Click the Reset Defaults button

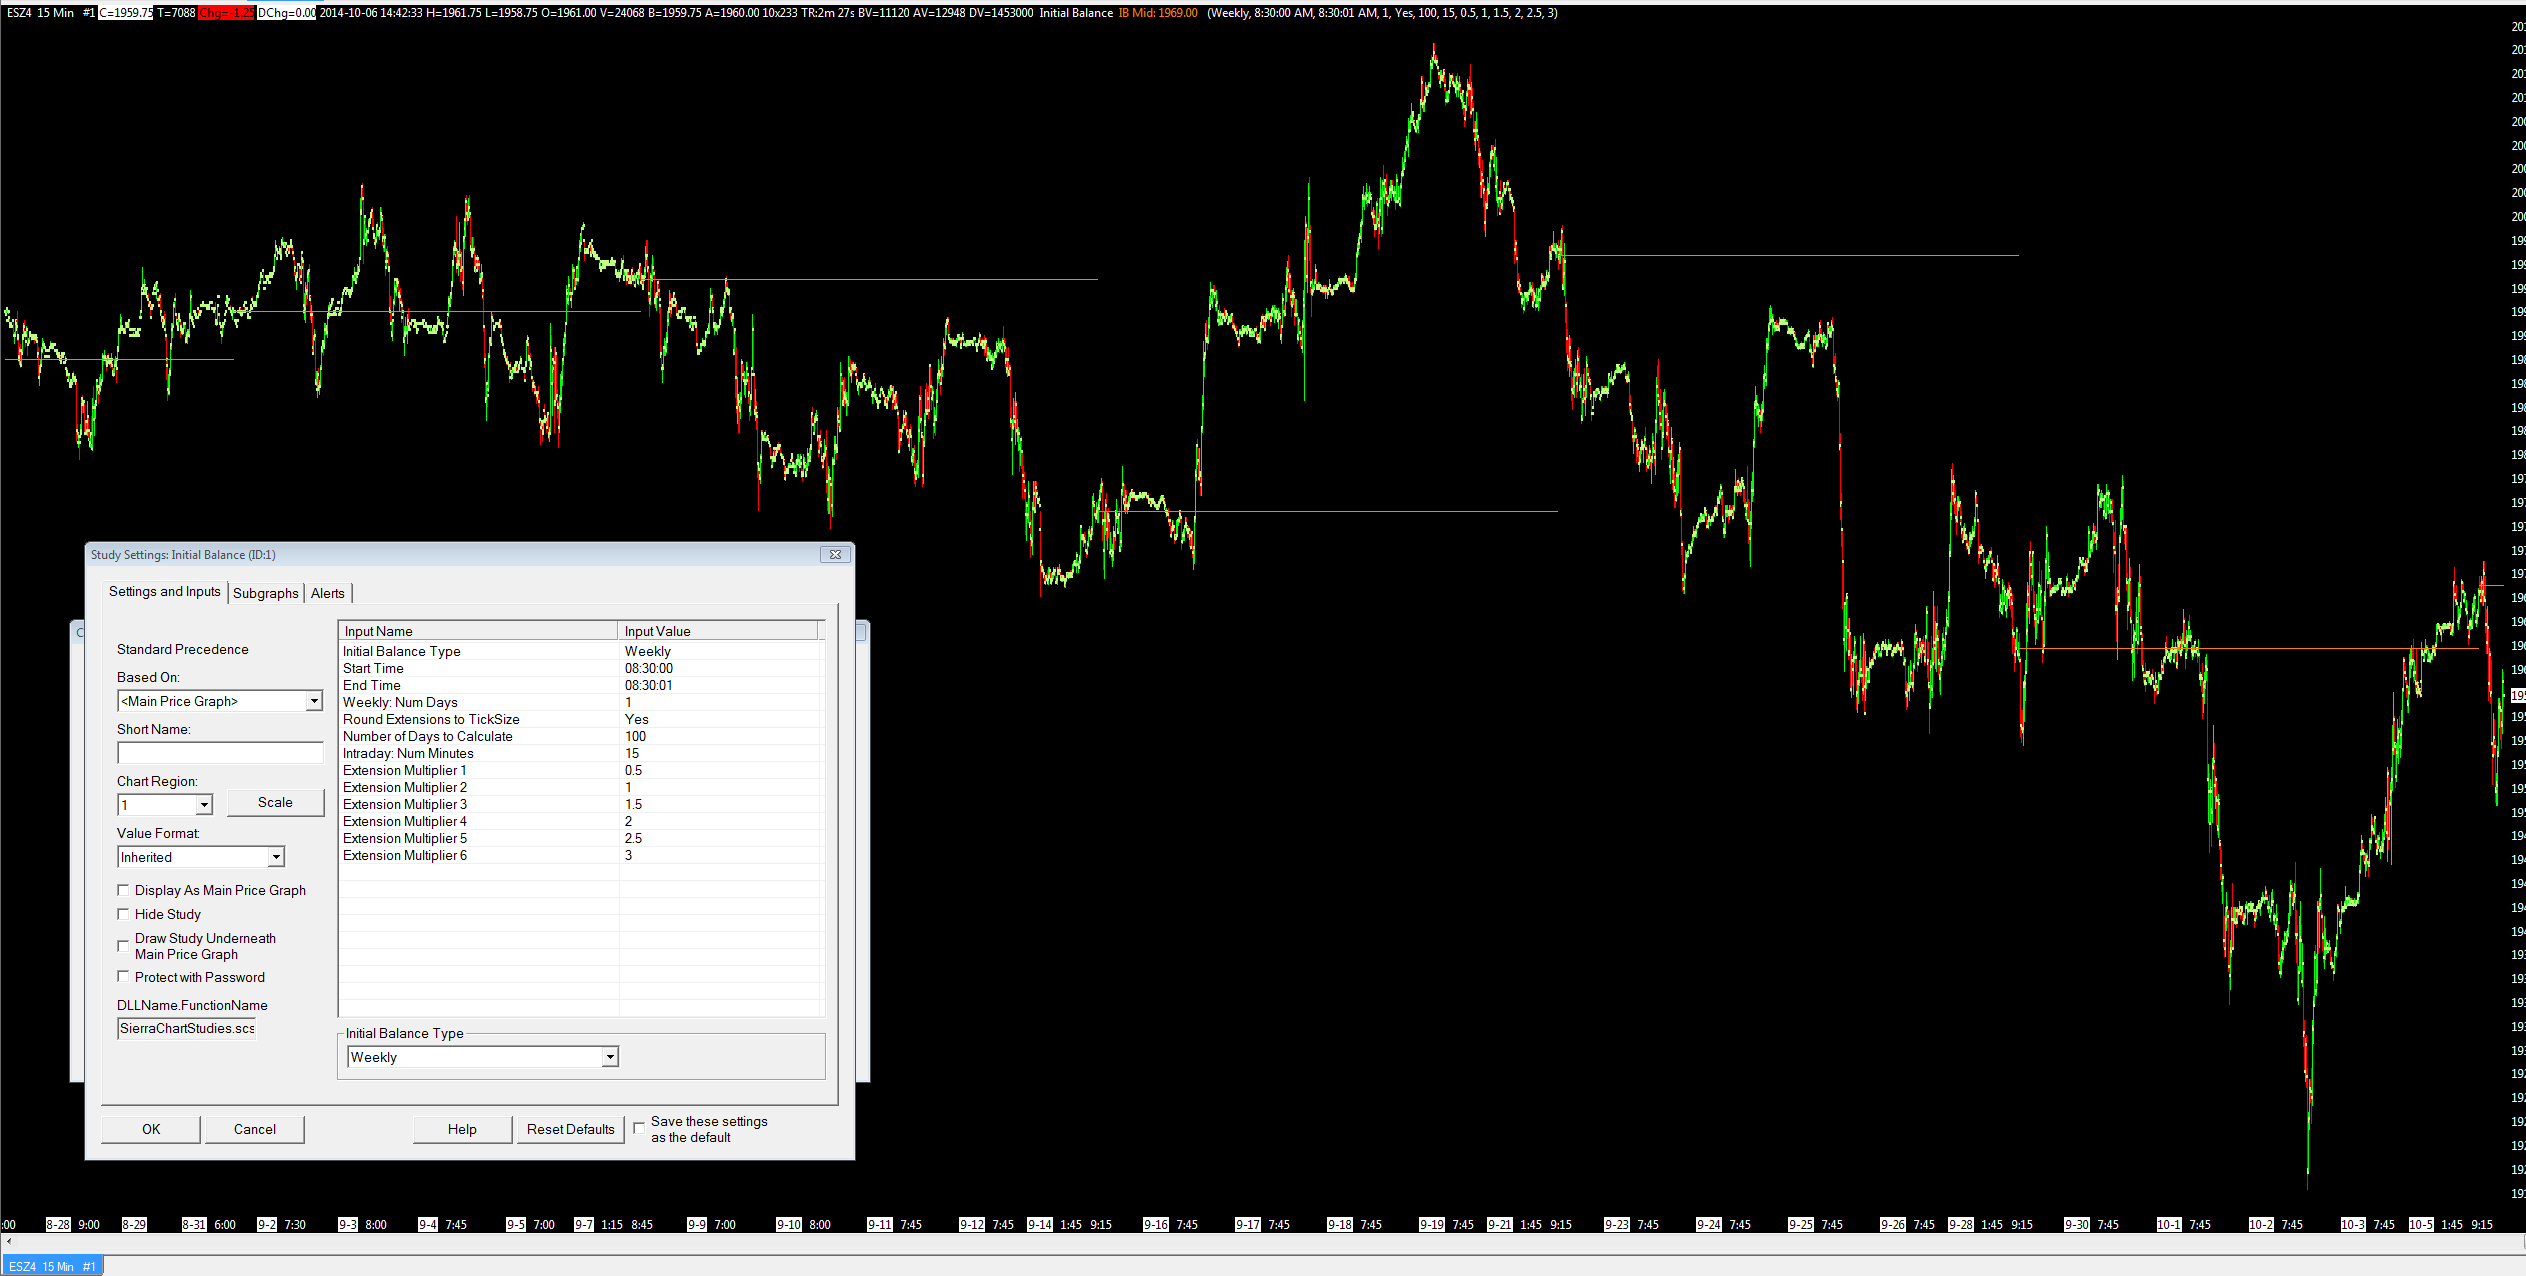[570, 1129]
